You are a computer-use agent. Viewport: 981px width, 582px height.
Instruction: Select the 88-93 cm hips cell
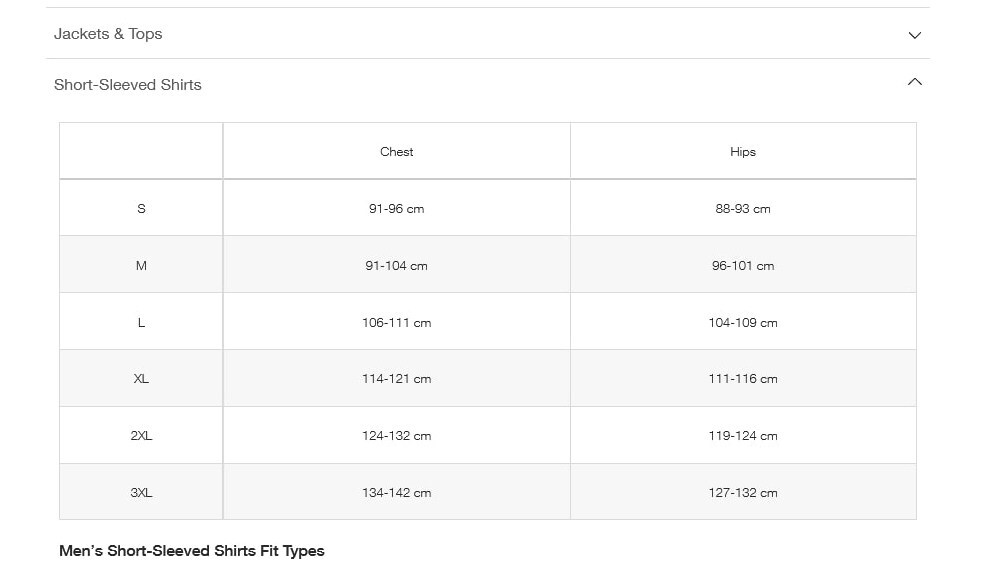[743, 209]
